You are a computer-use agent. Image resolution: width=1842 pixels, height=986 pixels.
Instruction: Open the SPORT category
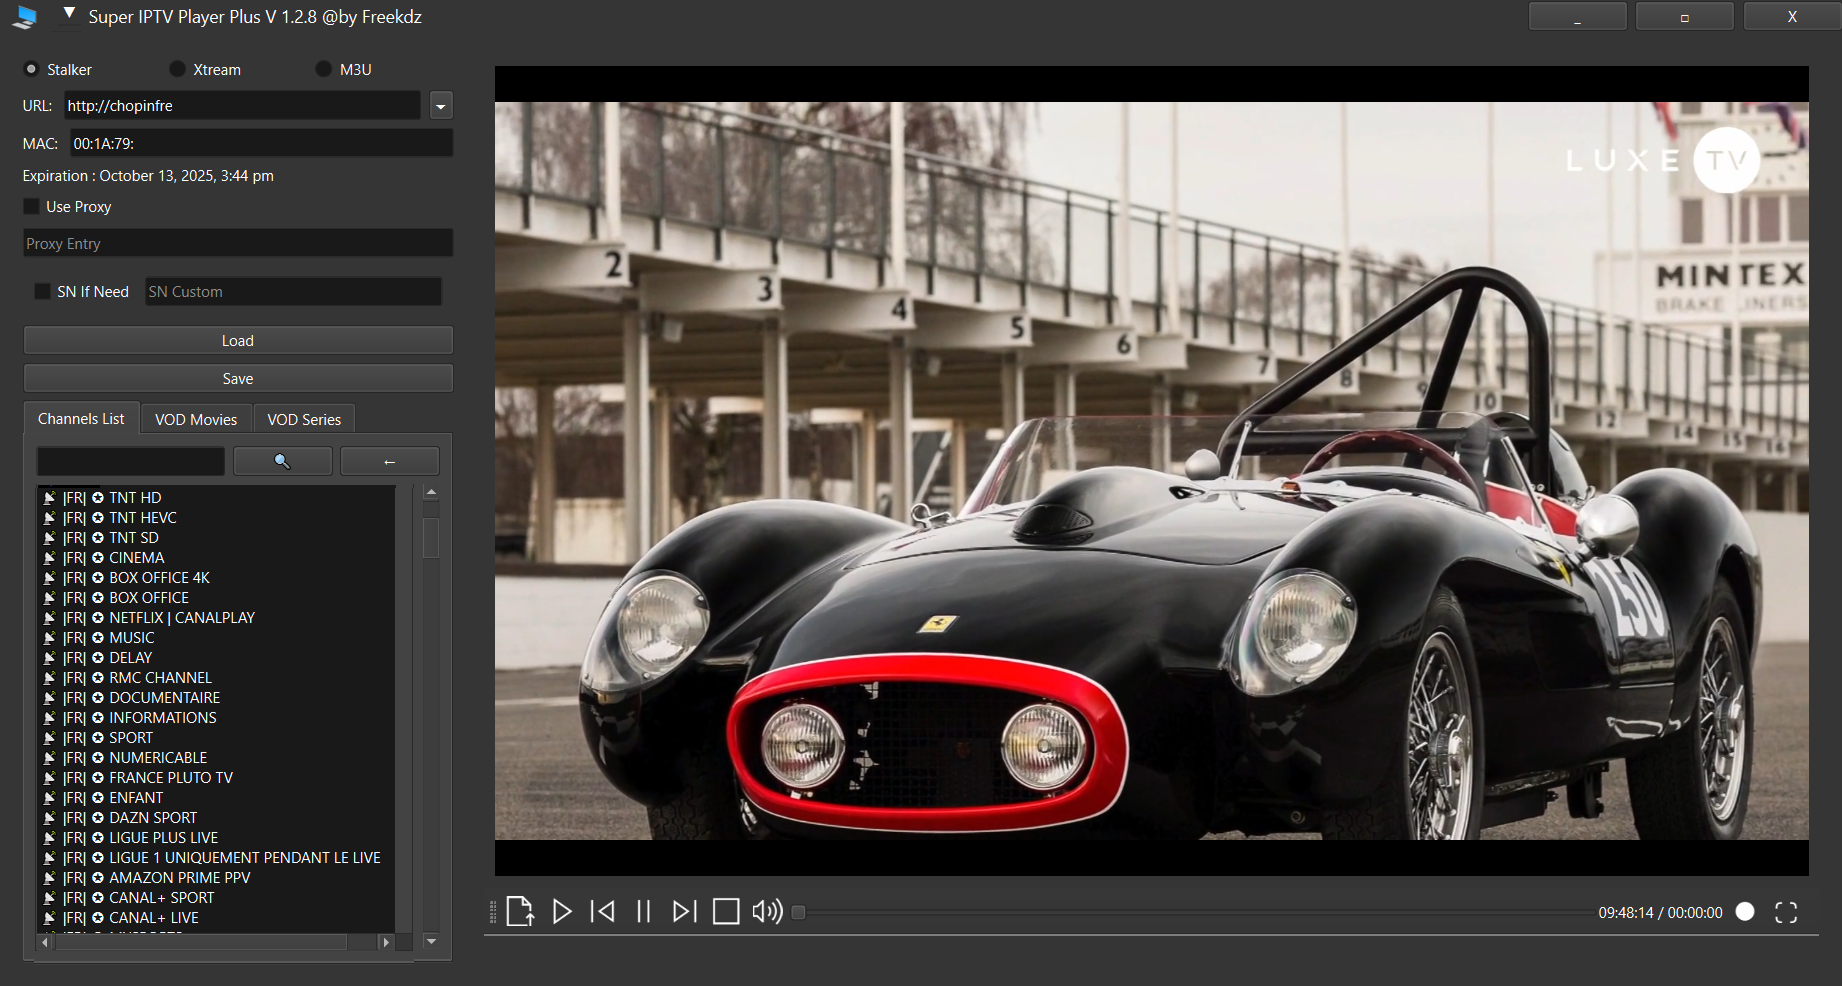pyautogui.click(x=130, y=737)
